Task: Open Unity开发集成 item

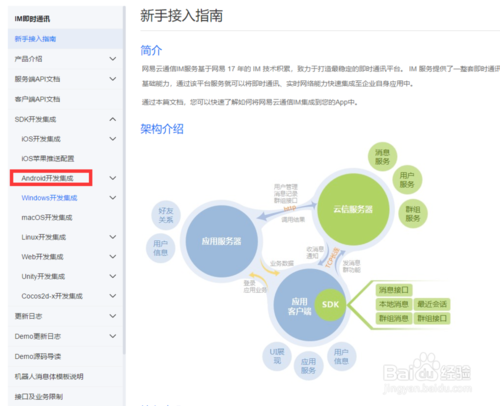Action: click(43, 276)
